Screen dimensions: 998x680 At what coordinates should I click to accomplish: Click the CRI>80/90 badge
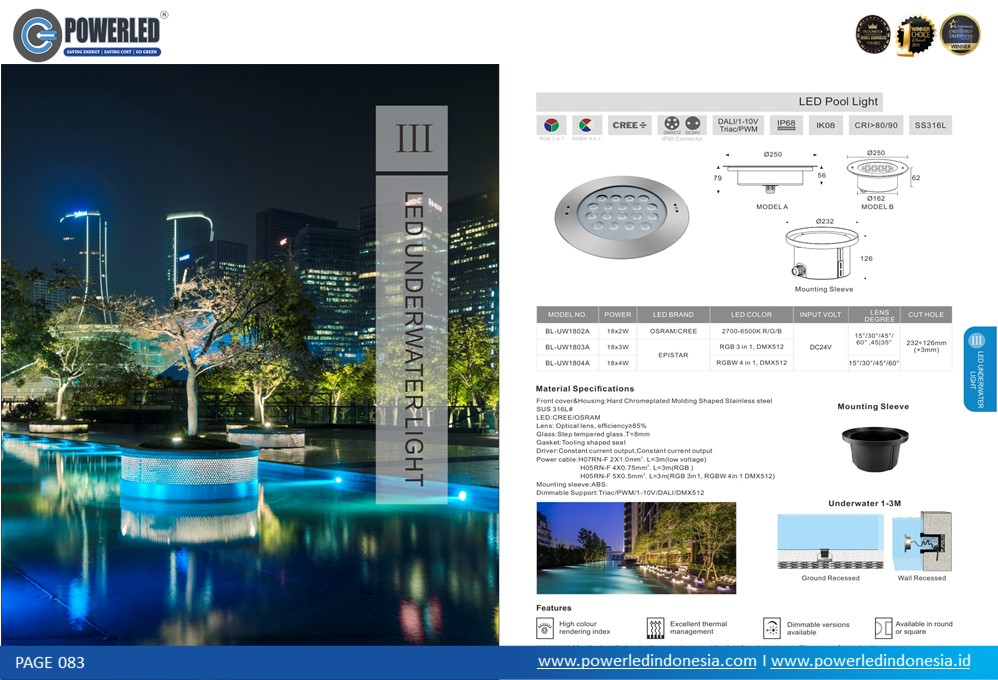(876, 125)
